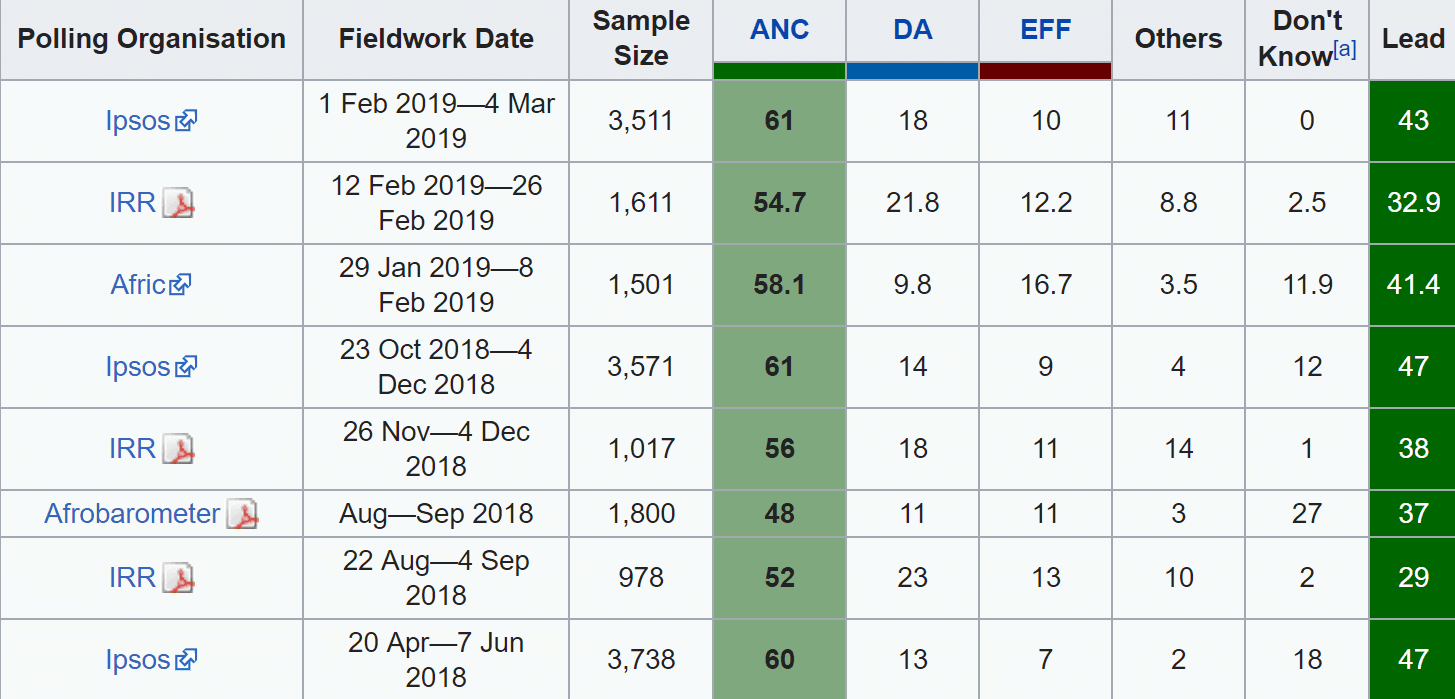Click the Lead cell showing 32.9
1455x699 pixels.
tap(1413, 203)
